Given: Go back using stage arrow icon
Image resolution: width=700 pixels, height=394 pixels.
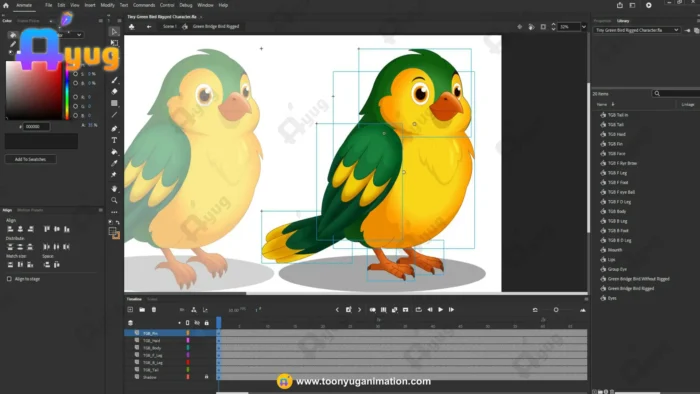Looking at the screenshot, I should click(149, 27).
